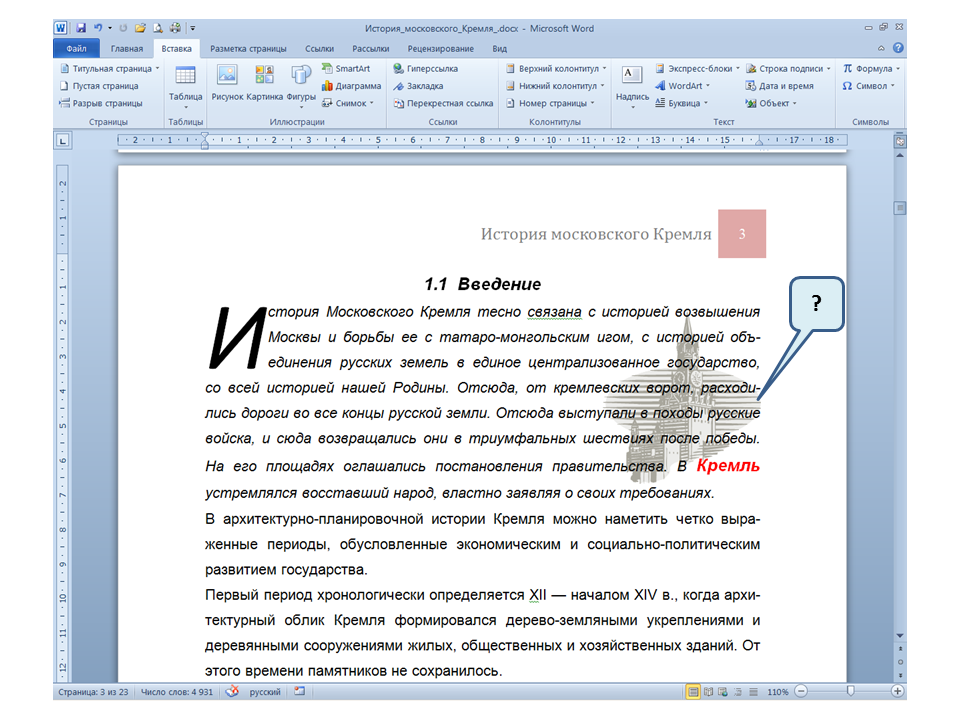Click the spell check status icon

tap(232, 692)
